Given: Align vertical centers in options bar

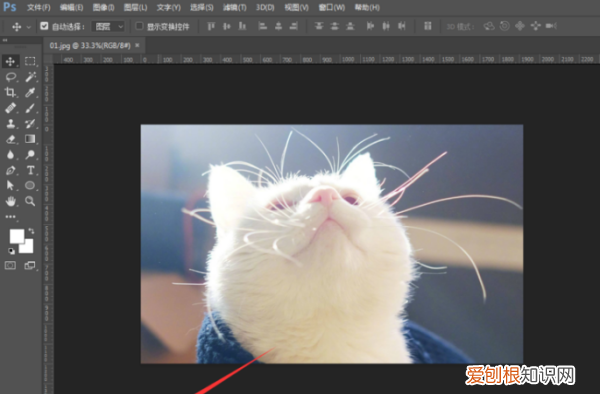Looking at the screenshot, I should tap(227, 26).
